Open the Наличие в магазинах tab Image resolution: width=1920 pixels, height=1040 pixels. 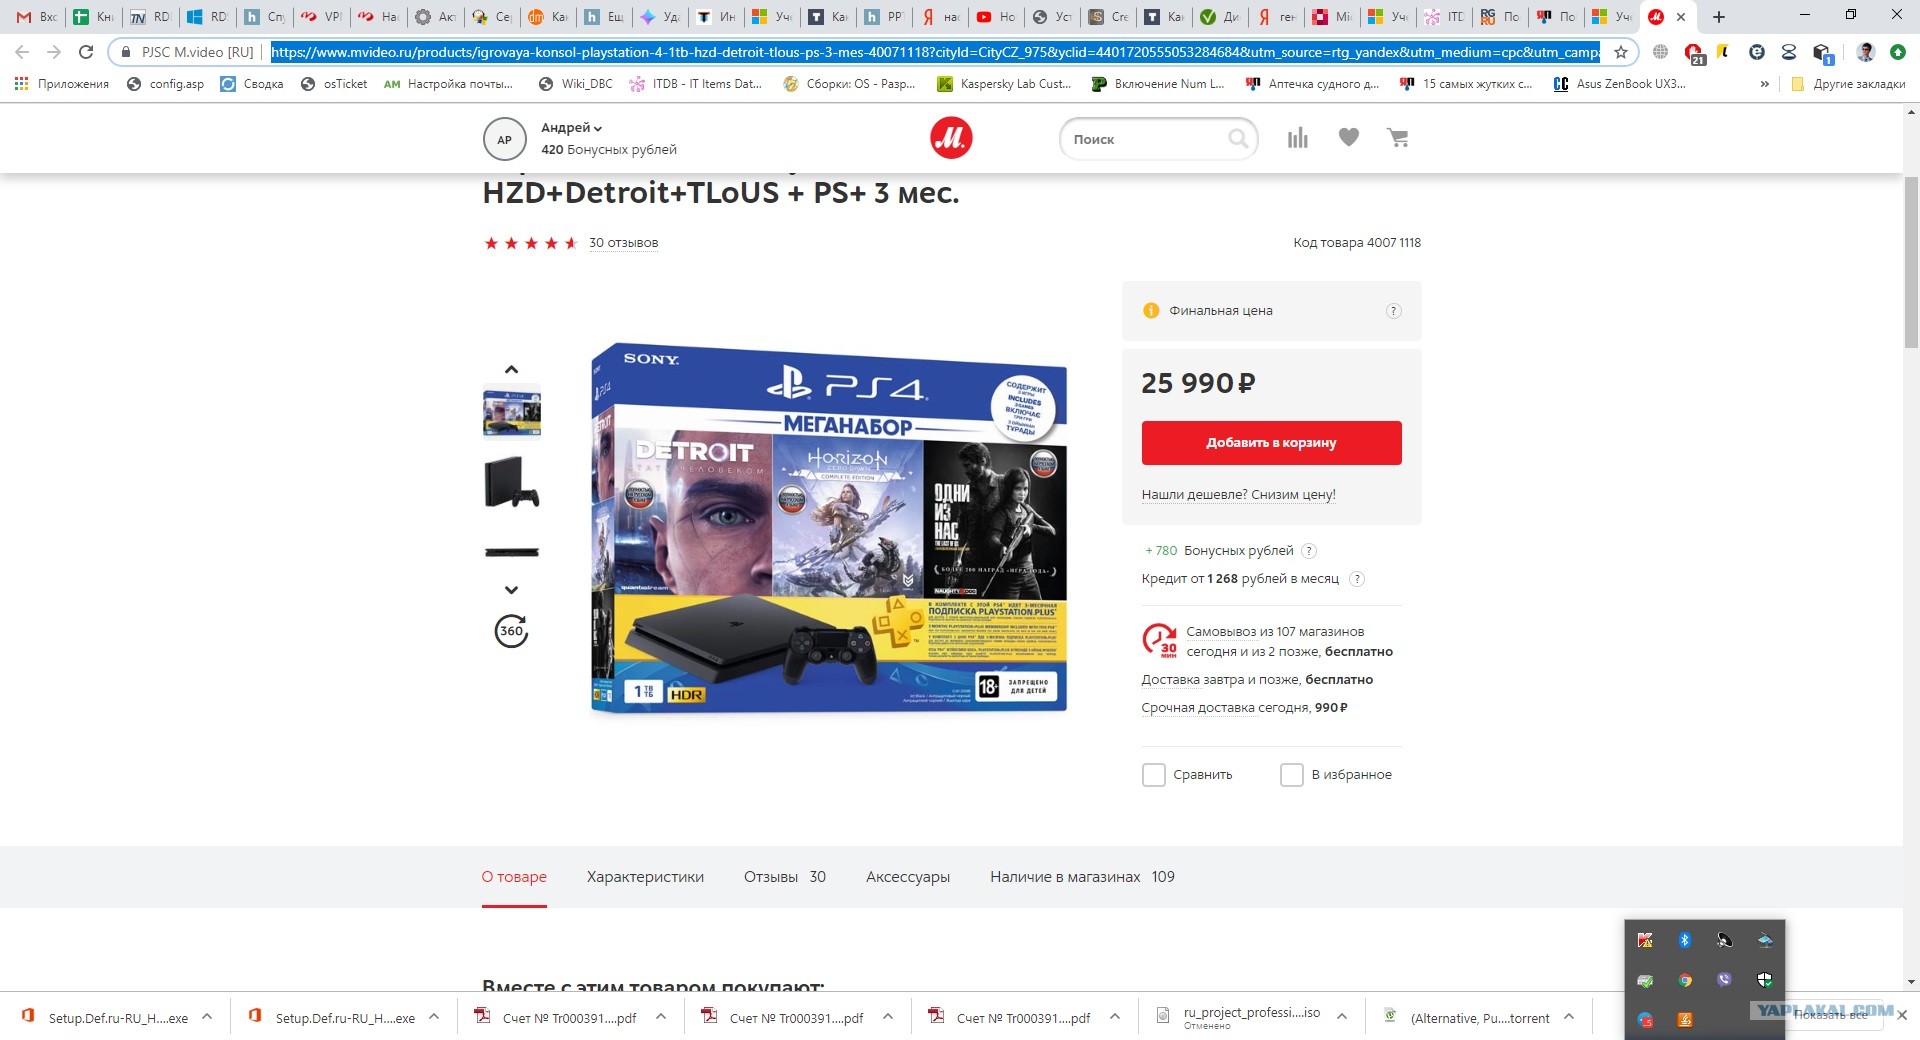pyautogui.click(x=1082, y=877)
